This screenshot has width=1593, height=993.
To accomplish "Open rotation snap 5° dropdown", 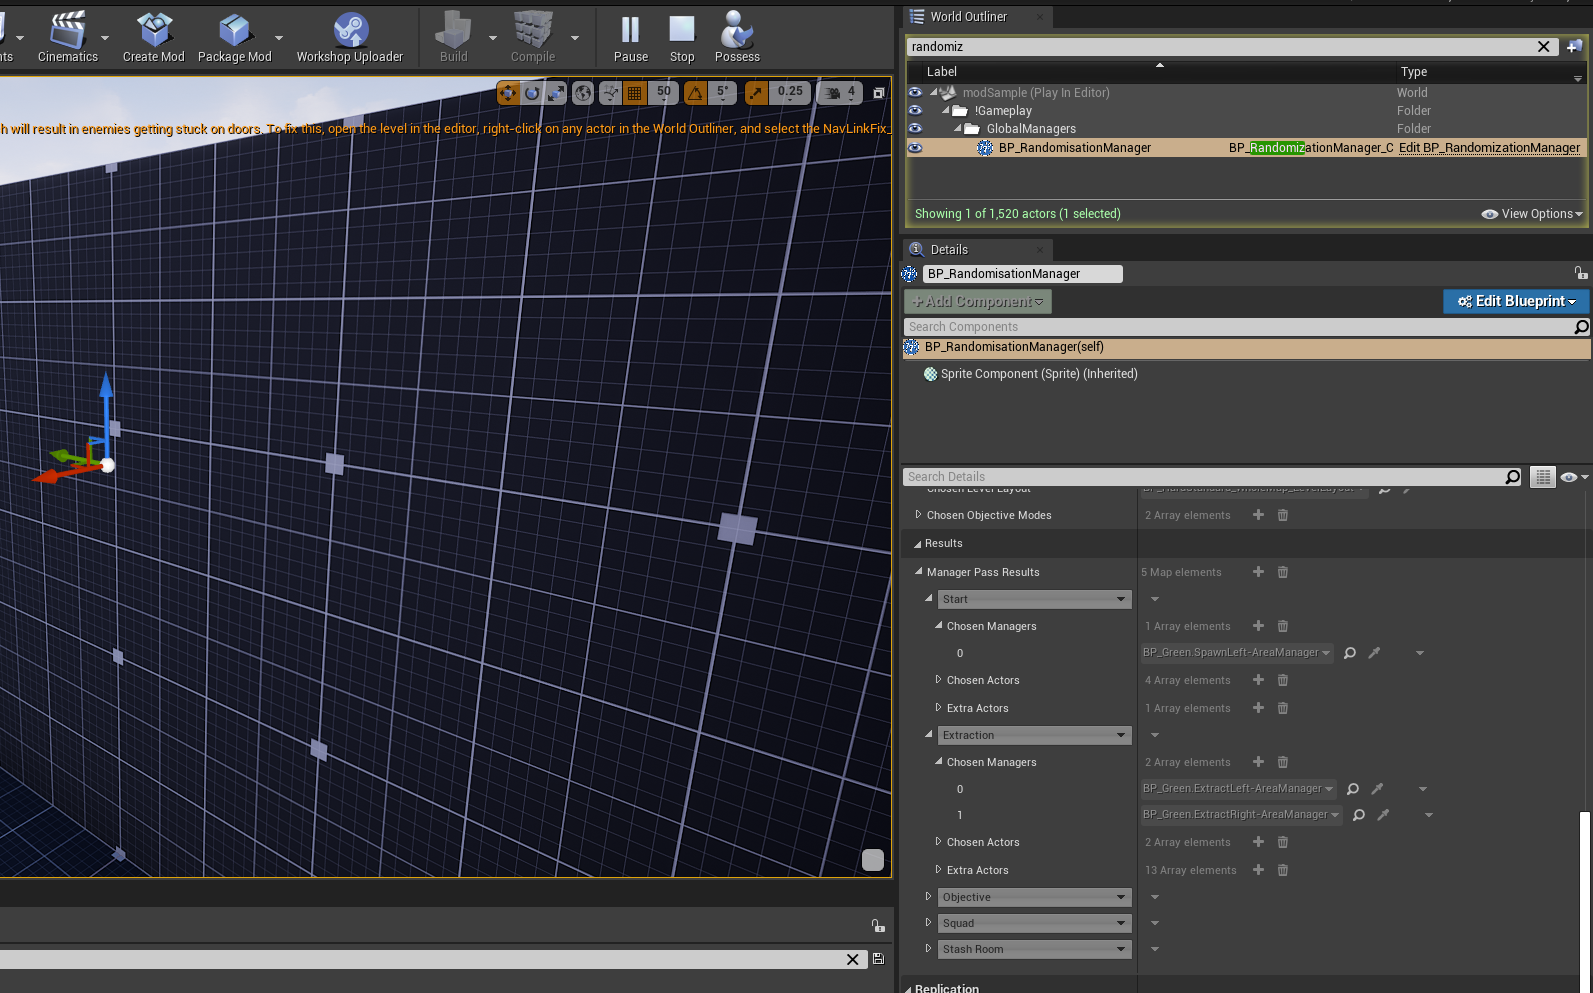I will click(723, 93).
